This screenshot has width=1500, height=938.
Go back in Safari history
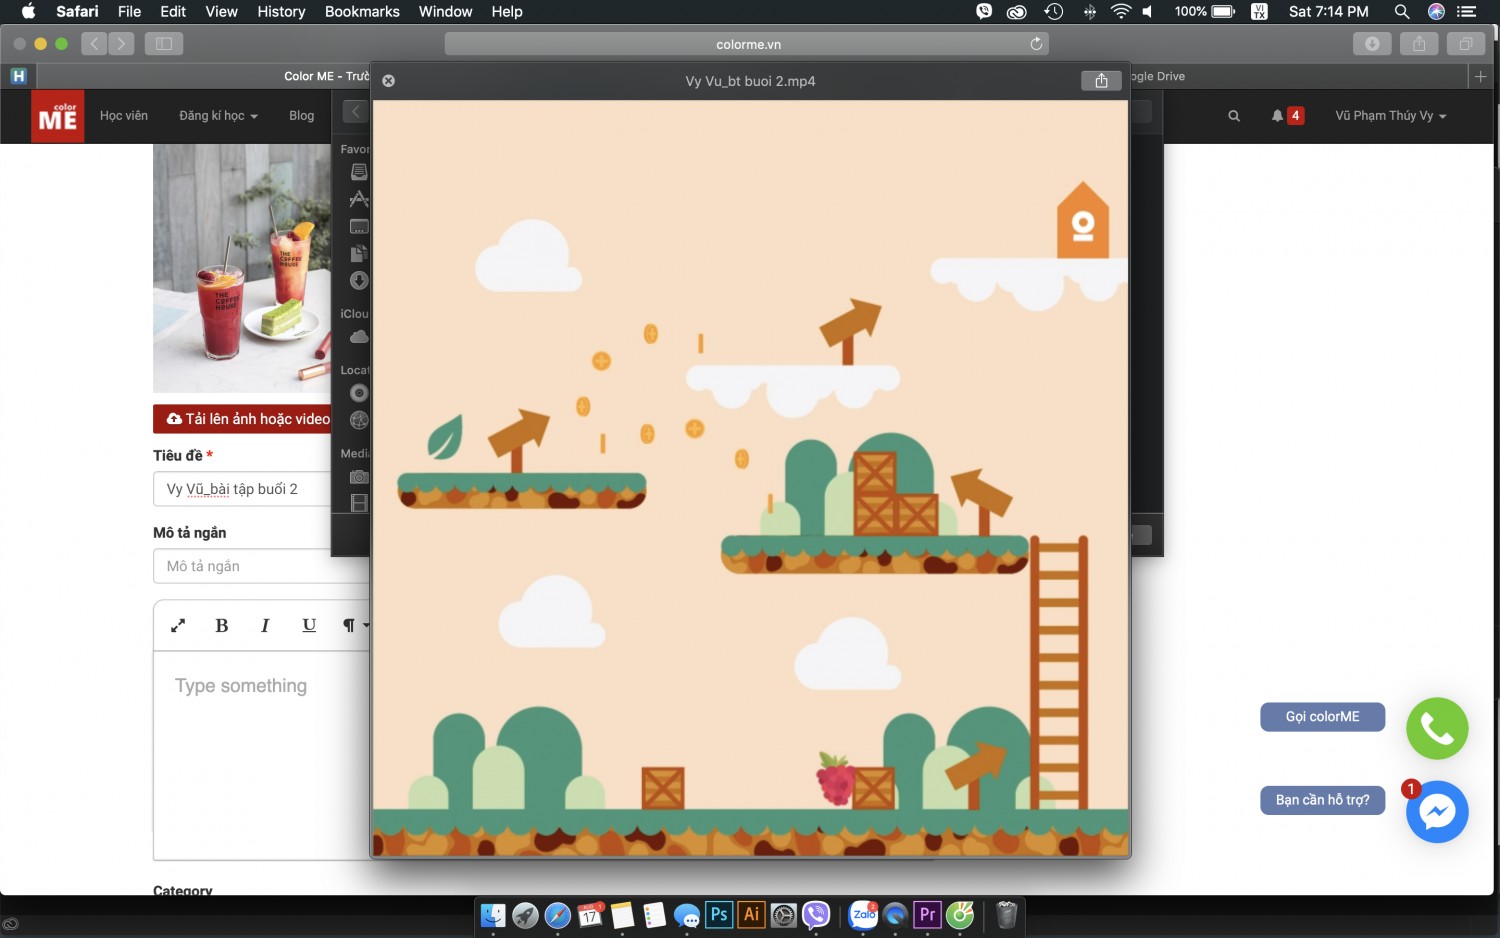tap(94, 44)
